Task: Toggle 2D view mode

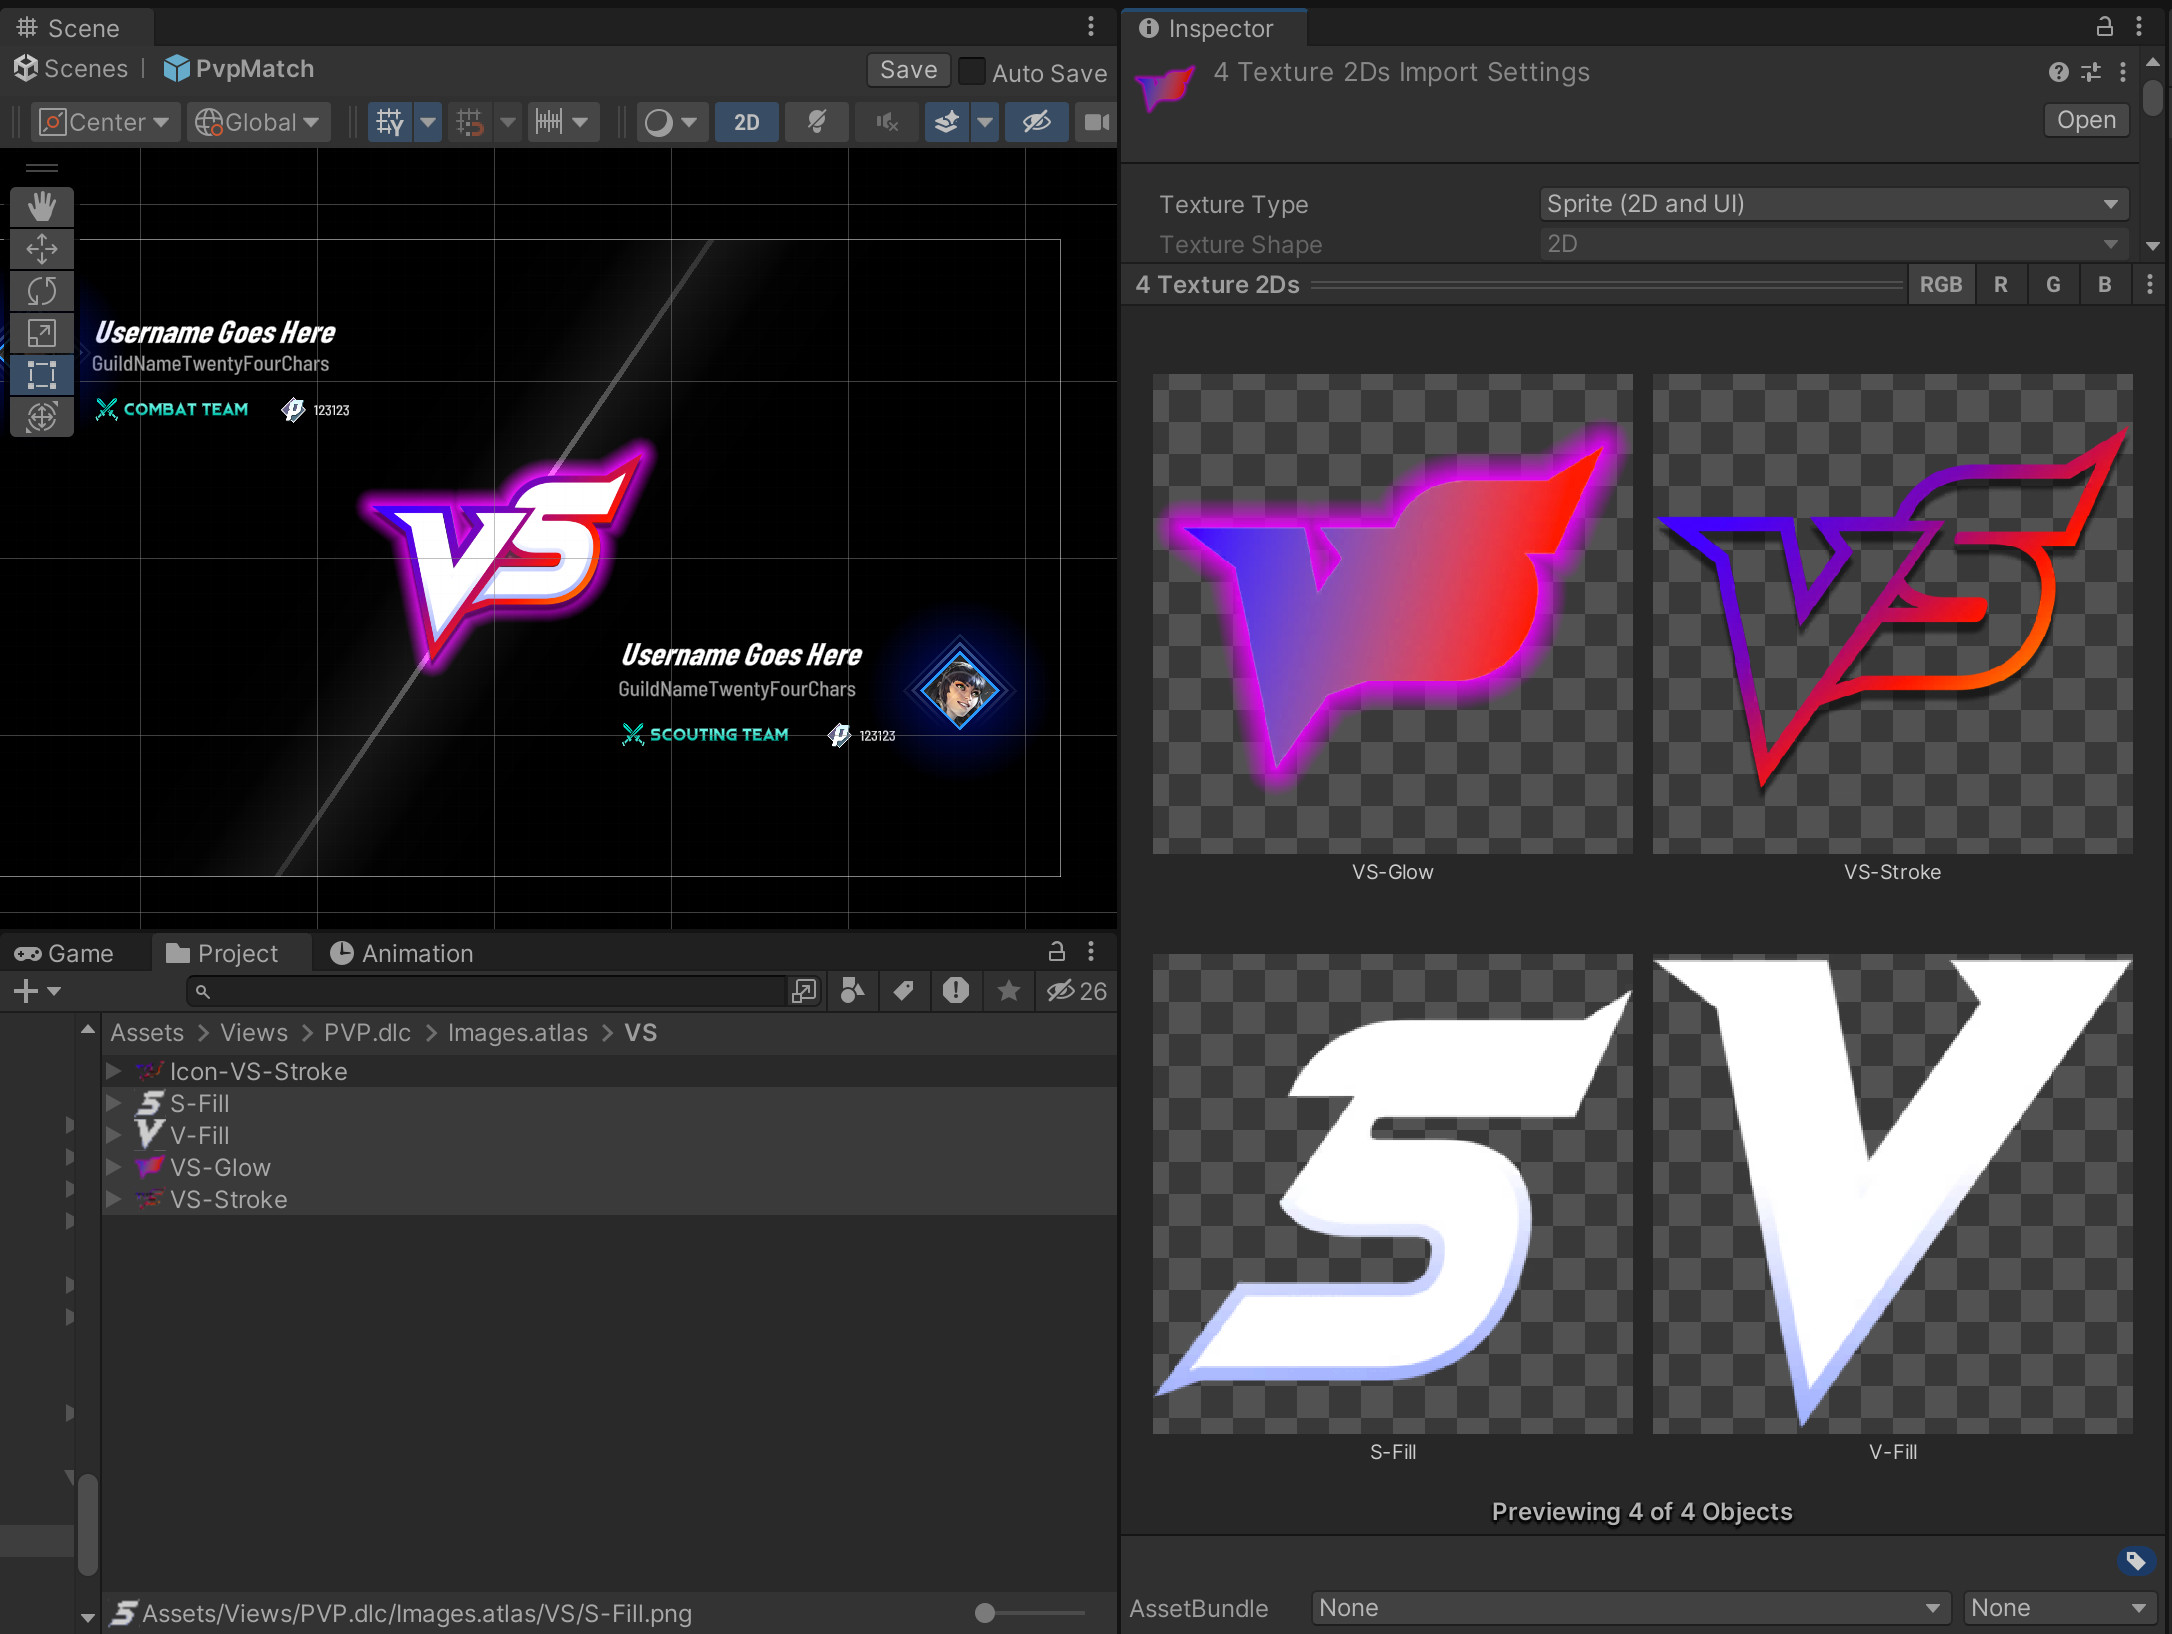Action: 746,122
